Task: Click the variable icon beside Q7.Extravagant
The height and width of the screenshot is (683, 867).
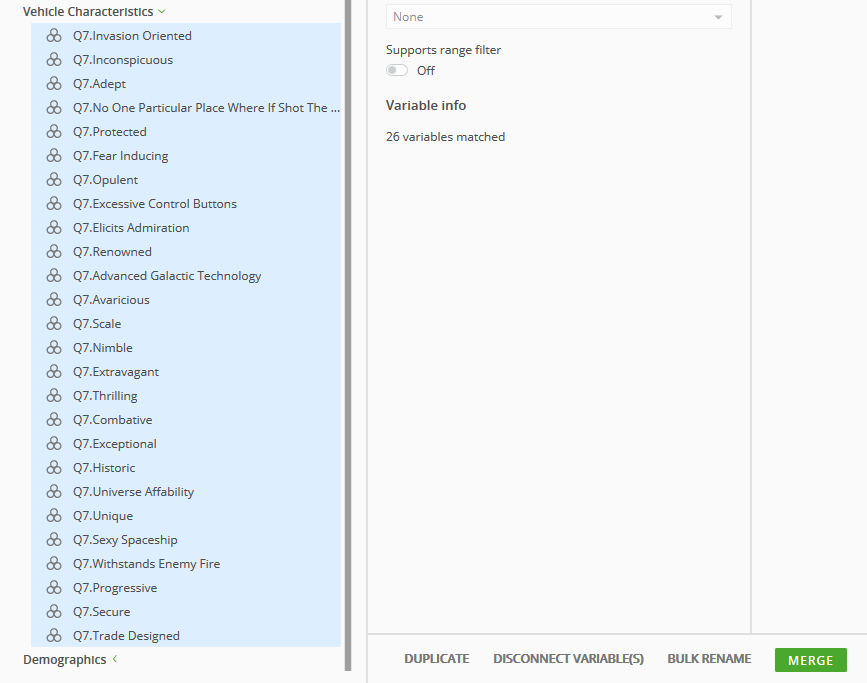Action: 54,372
